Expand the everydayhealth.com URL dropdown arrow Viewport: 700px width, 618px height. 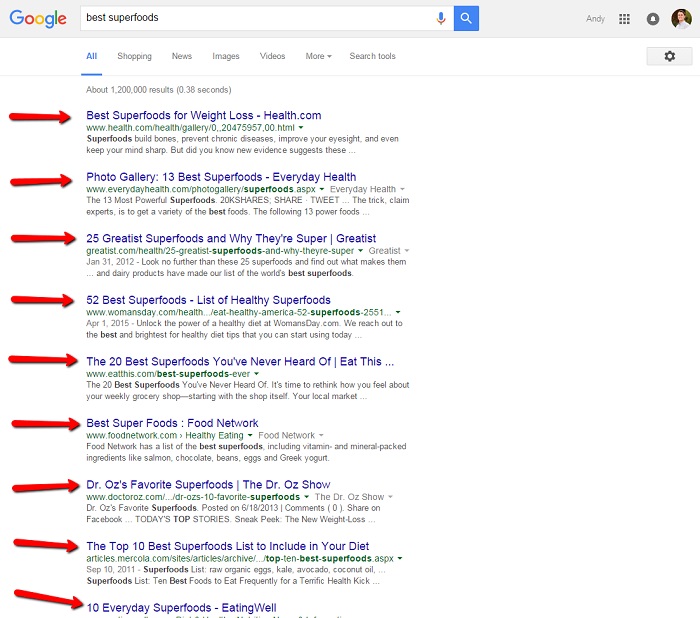pyautogui.click(x=321, y=189)
